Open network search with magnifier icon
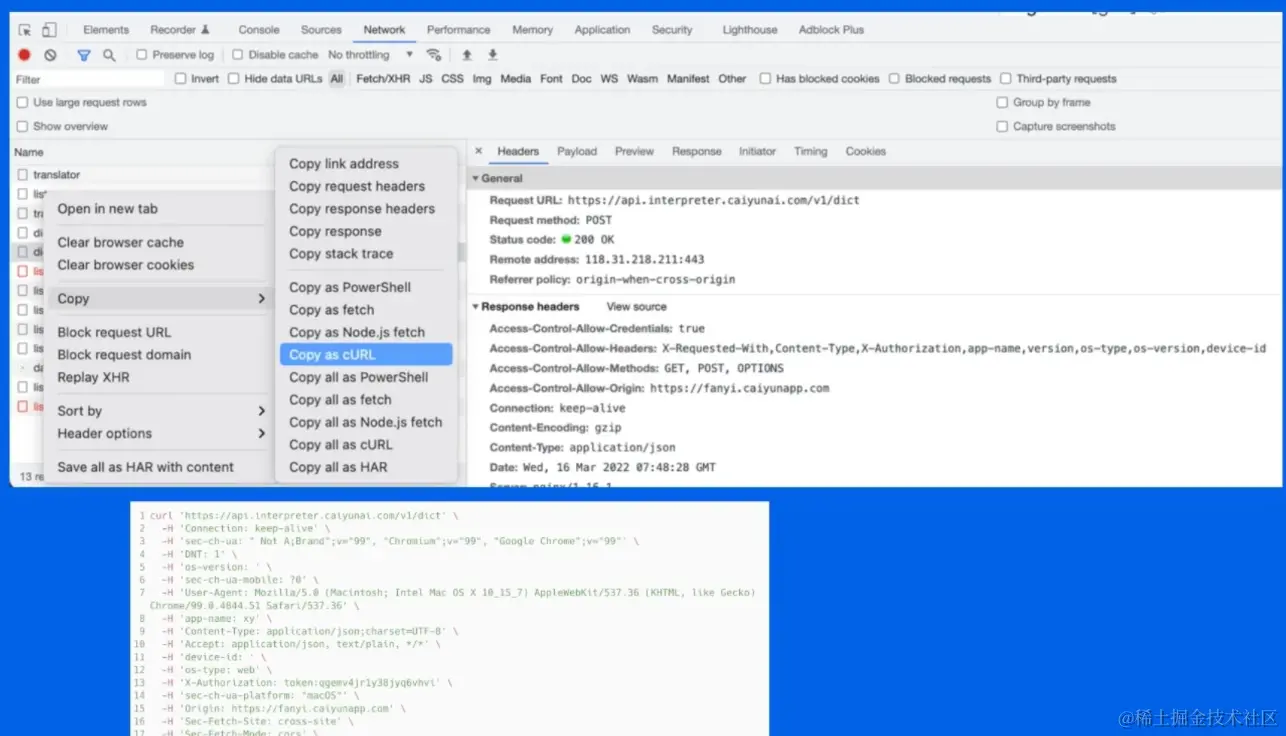The image size is (1286, 736). (109, 55)
